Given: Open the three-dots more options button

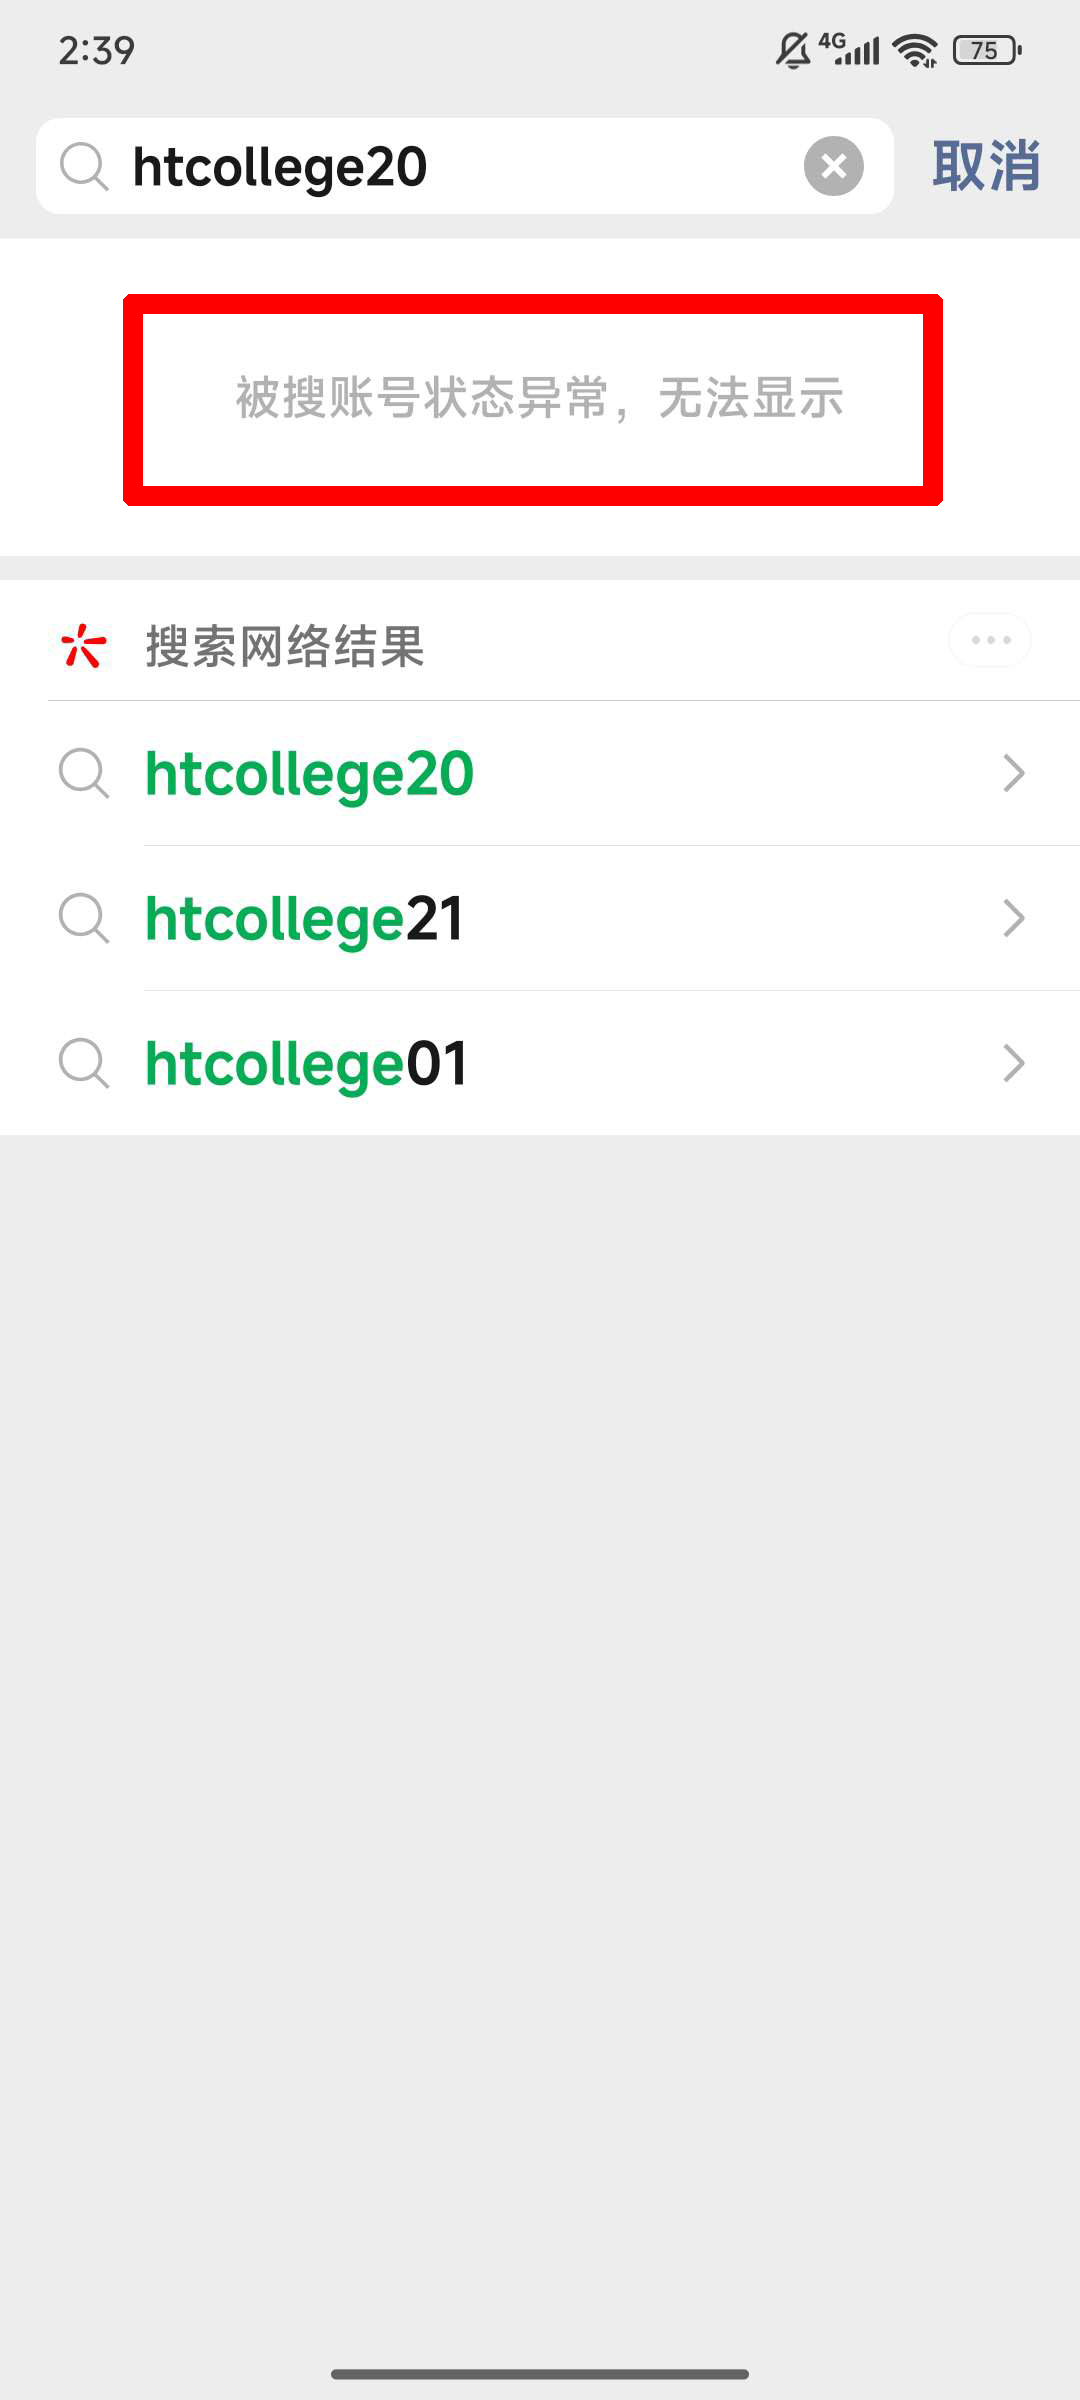Looking at the screenshot, I should (990, 640).
